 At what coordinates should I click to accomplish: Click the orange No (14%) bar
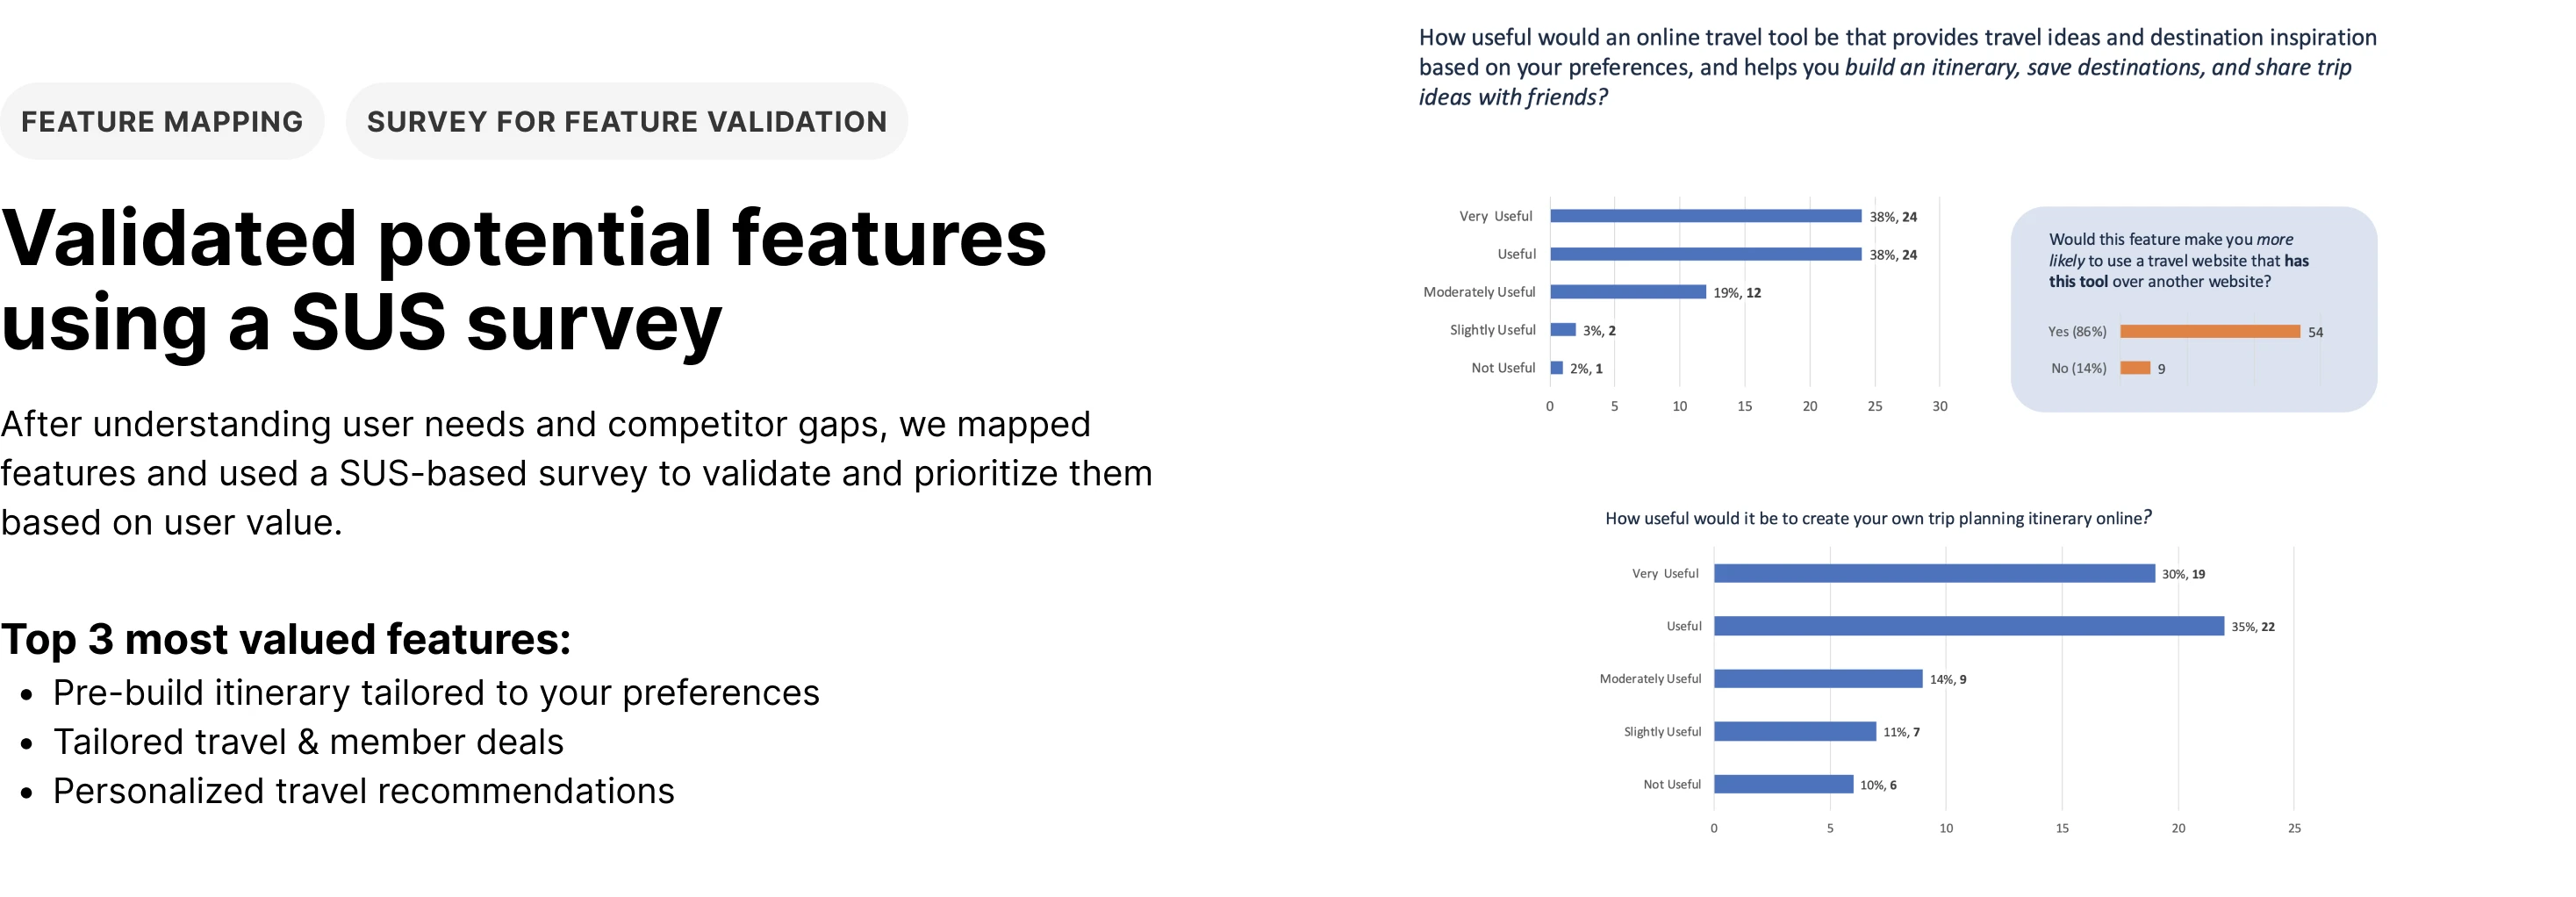pyautogui.click(x=2135, y=368)
